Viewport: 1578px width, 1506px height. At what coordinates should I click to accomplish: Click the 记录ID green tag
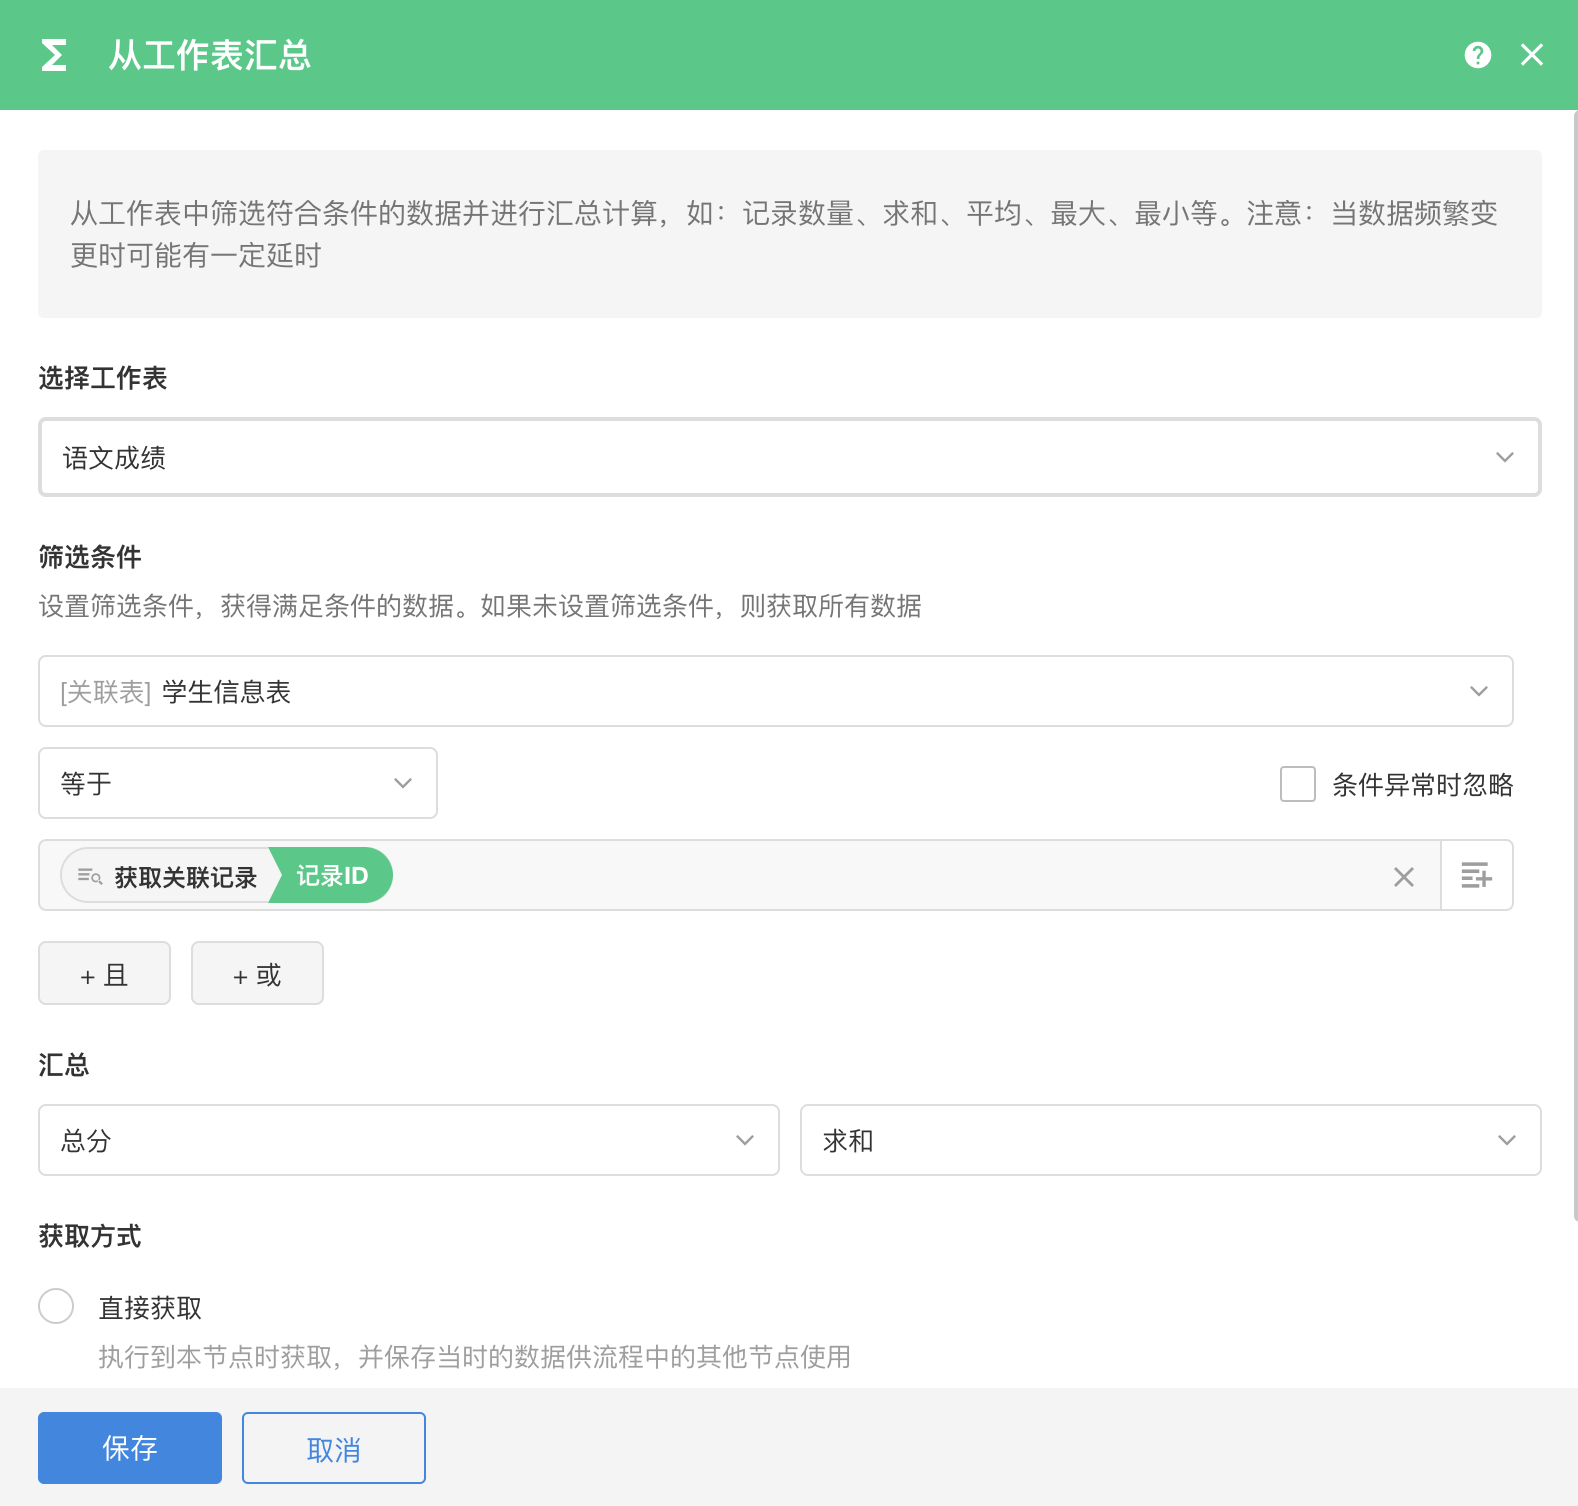point(332,876)
